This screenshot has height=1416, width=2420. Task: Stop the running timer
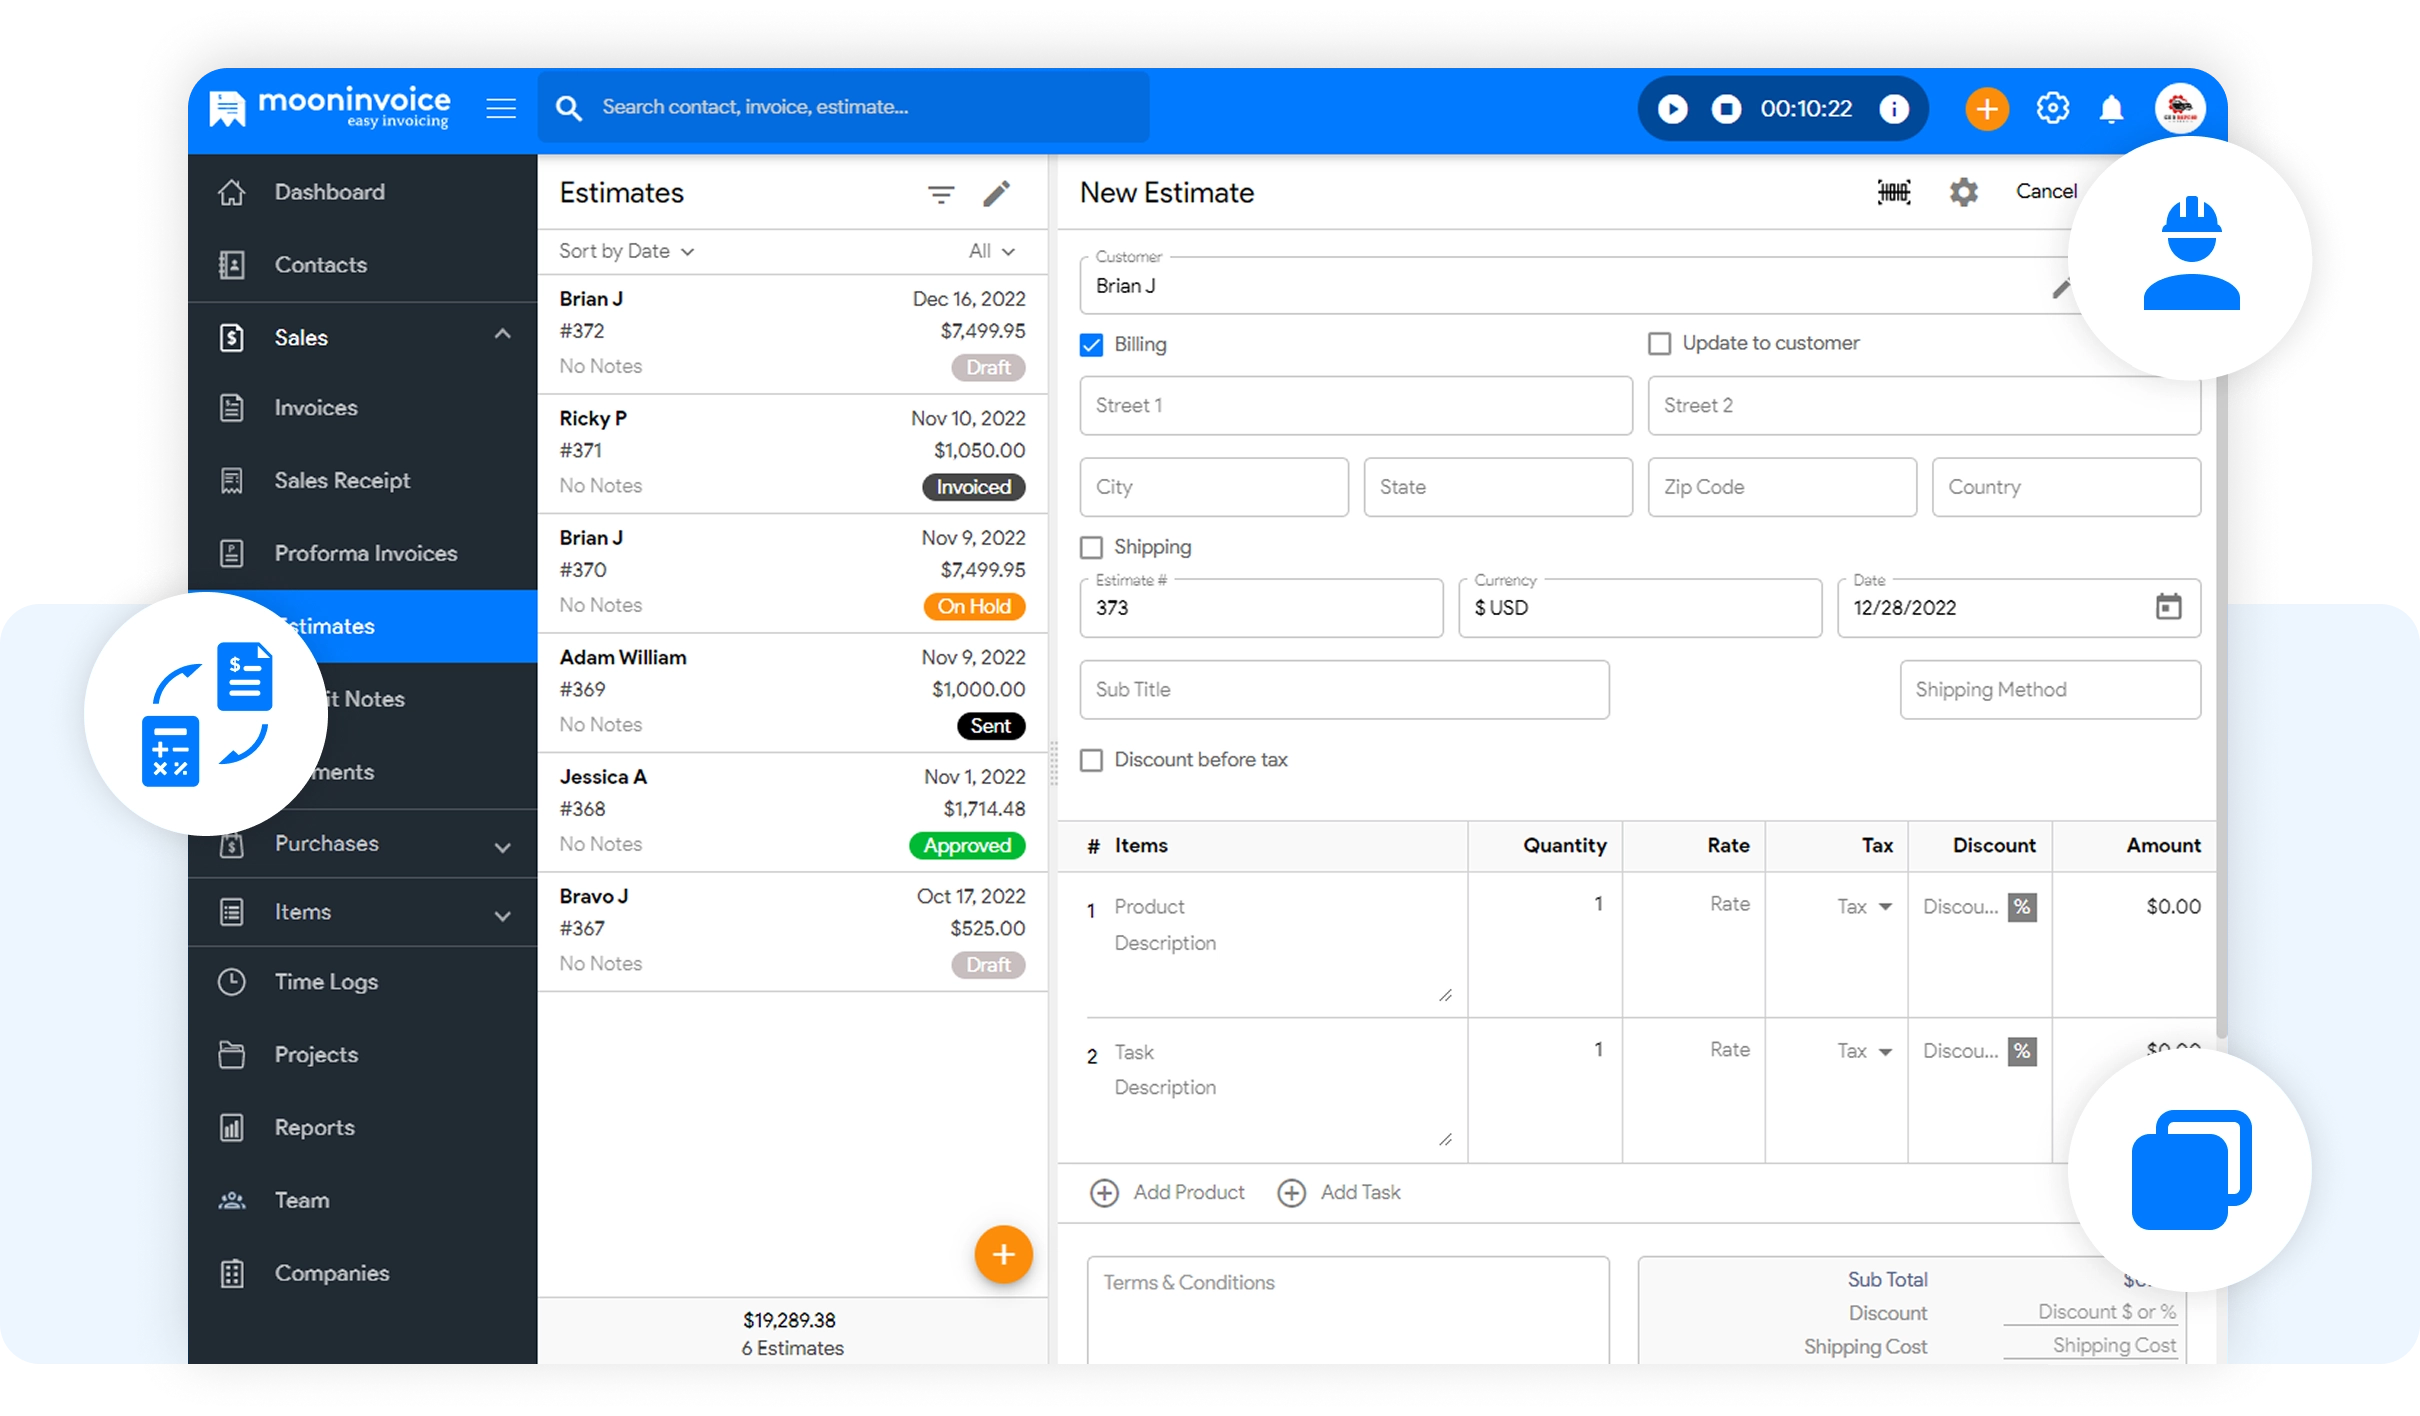point(1726,108)
